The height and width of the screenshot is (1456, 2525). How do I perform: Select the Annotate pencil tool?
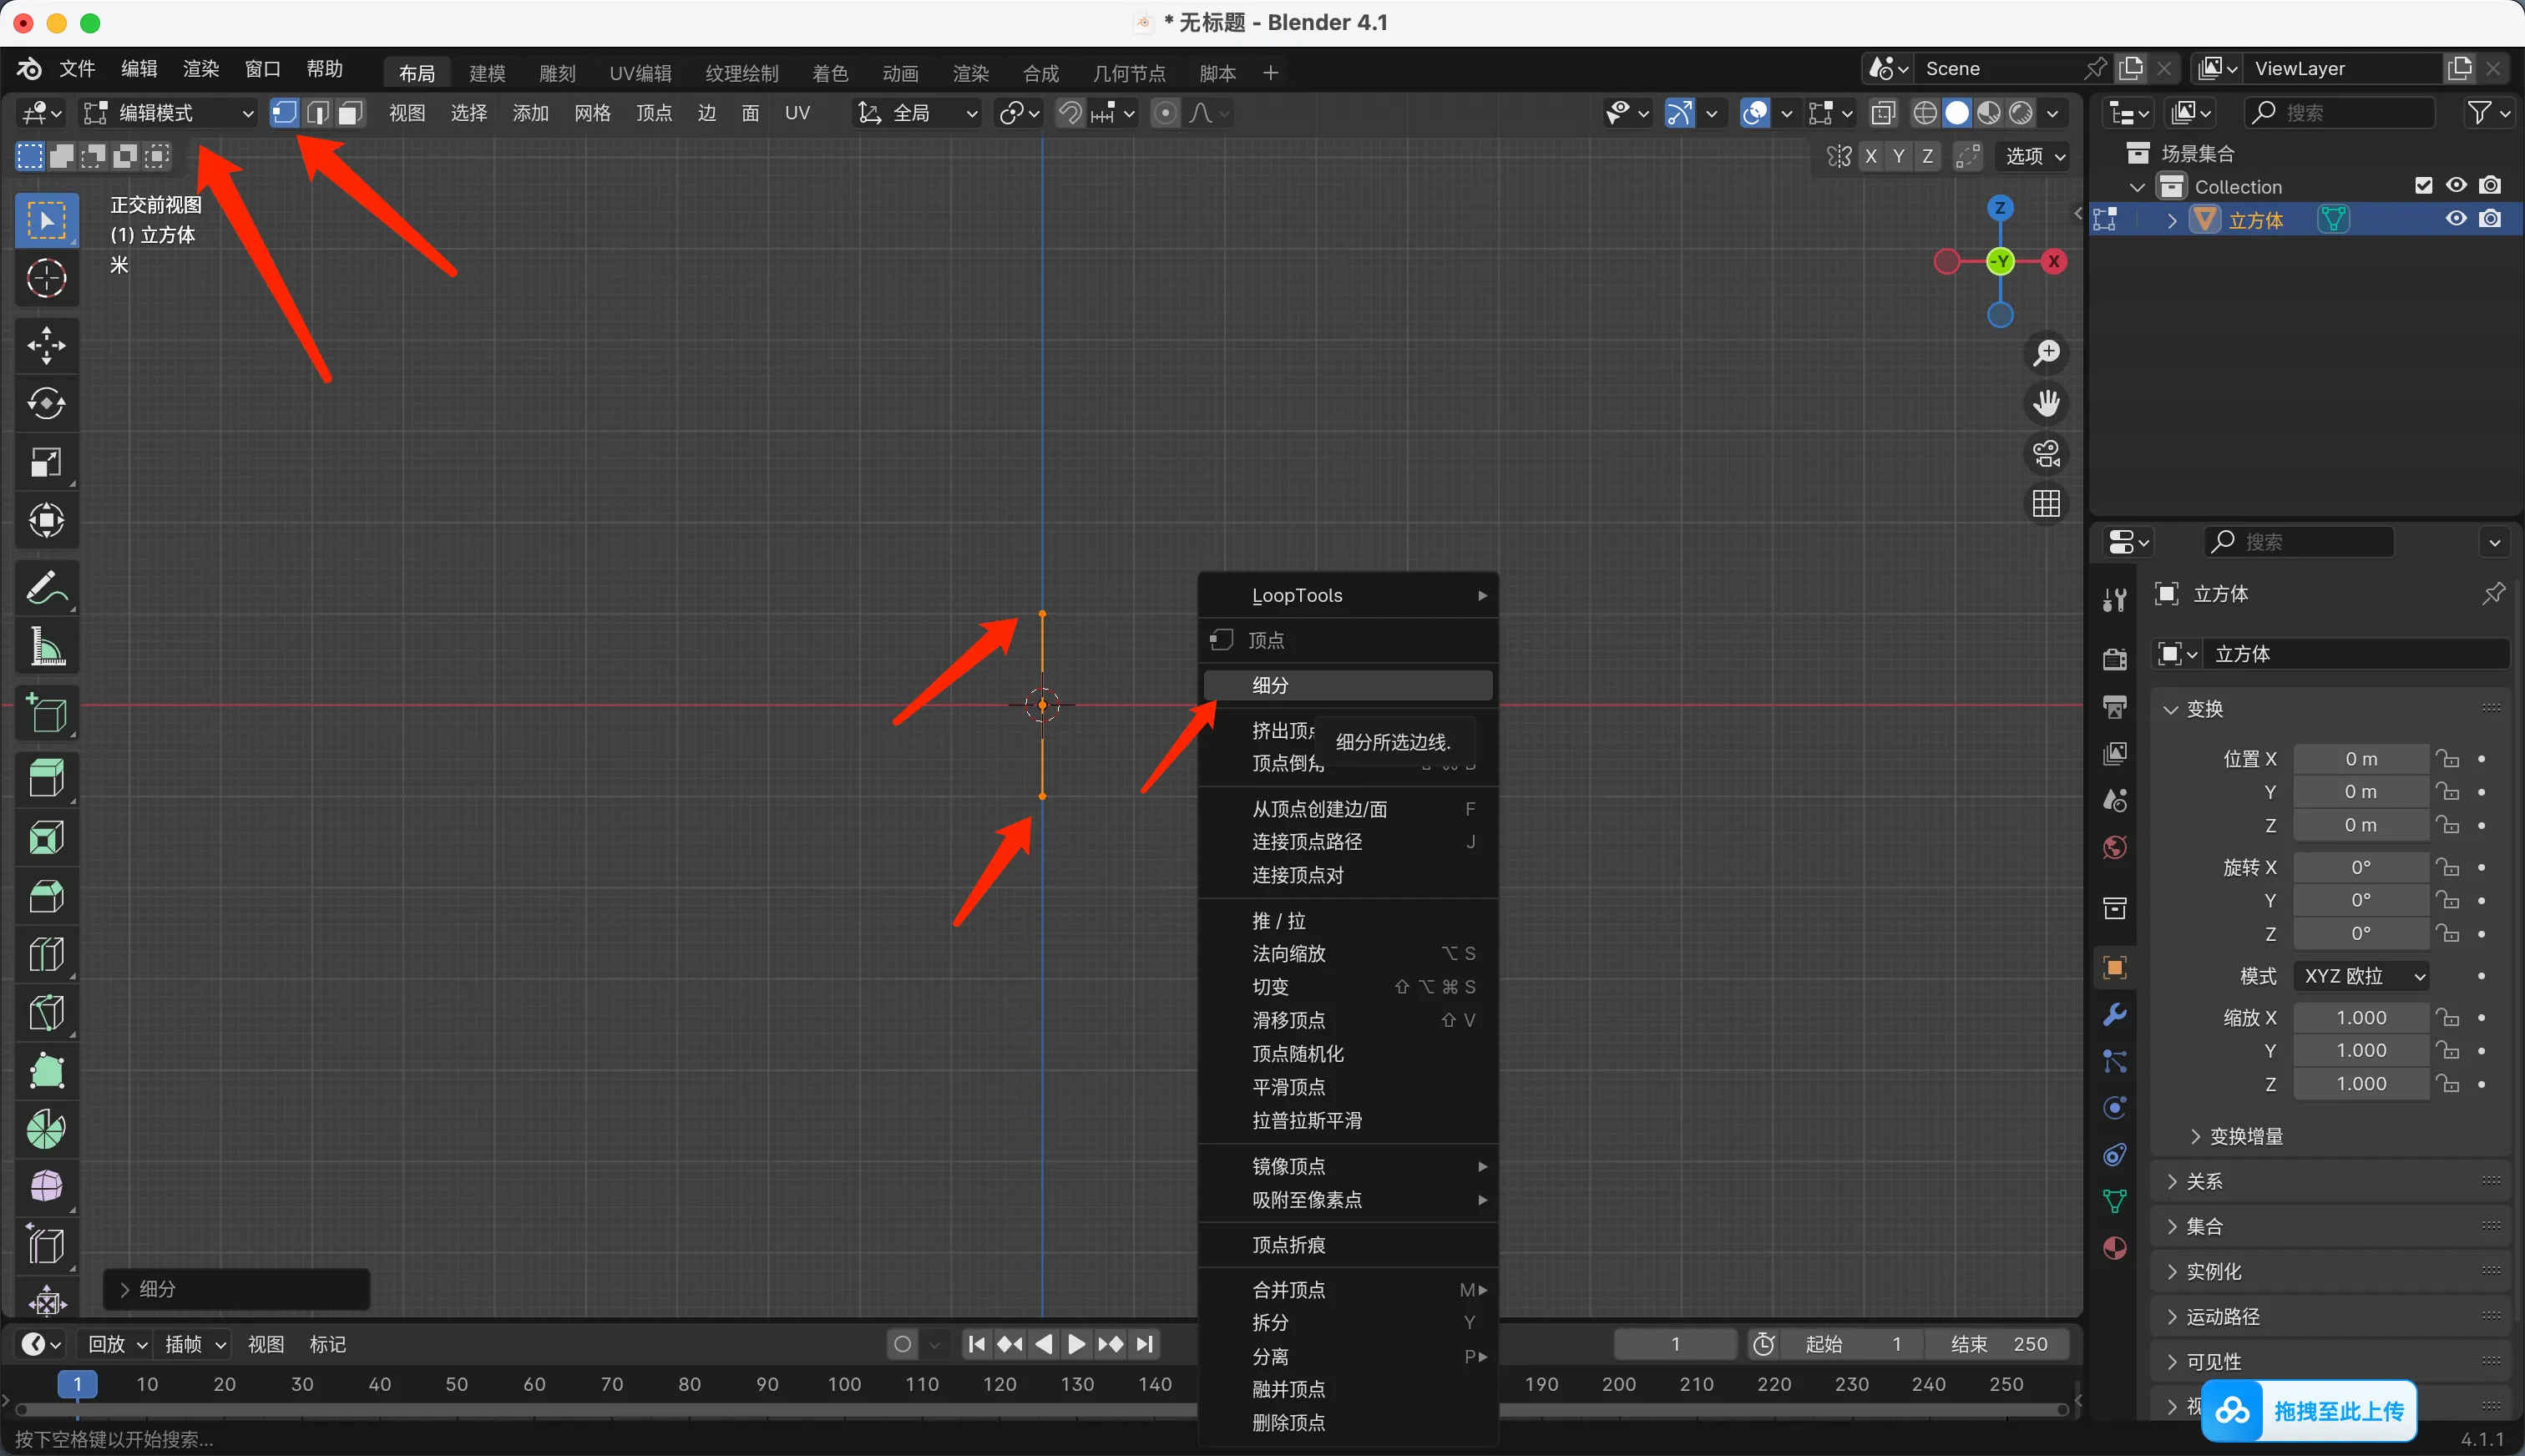[46, 588]
